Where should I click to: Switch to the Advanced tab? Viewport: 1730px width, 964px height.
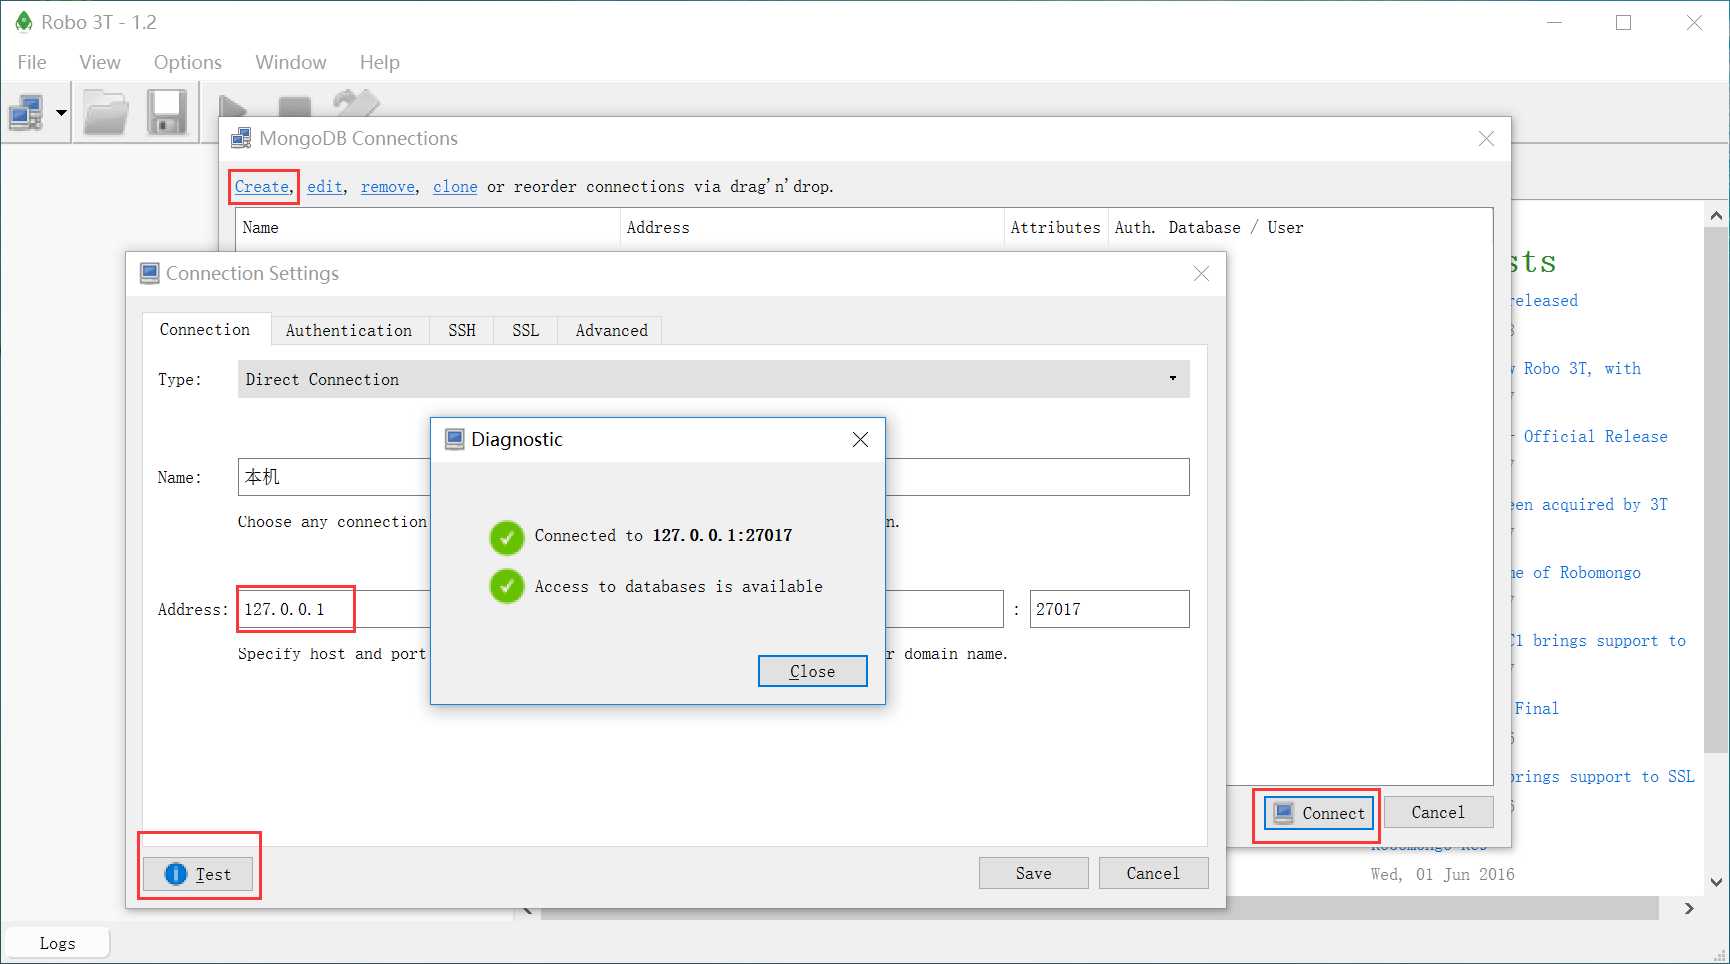pos(612,330)
